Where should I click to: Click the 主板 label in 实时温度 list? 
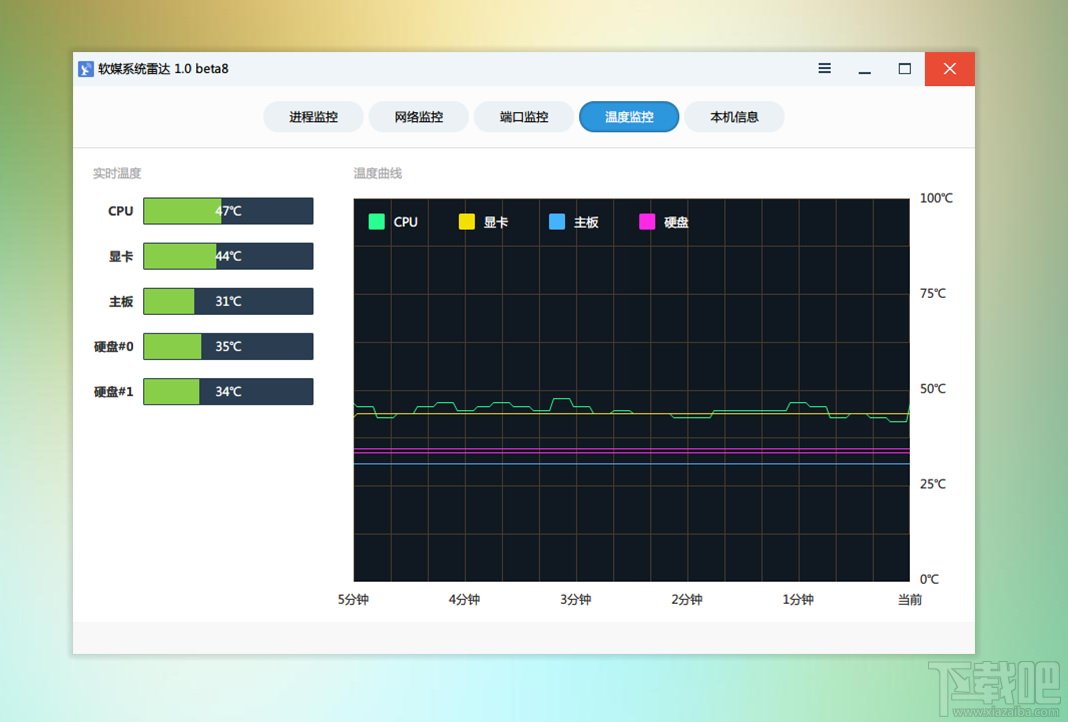(121, 301)
